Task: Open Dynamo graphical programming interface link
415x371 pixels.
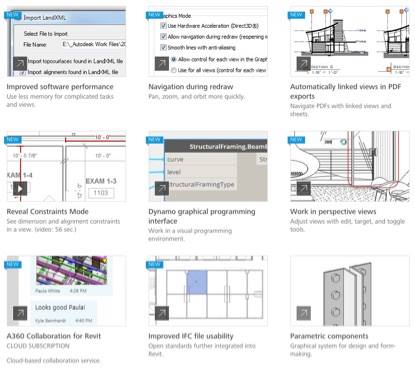Action: pos(202,216)
